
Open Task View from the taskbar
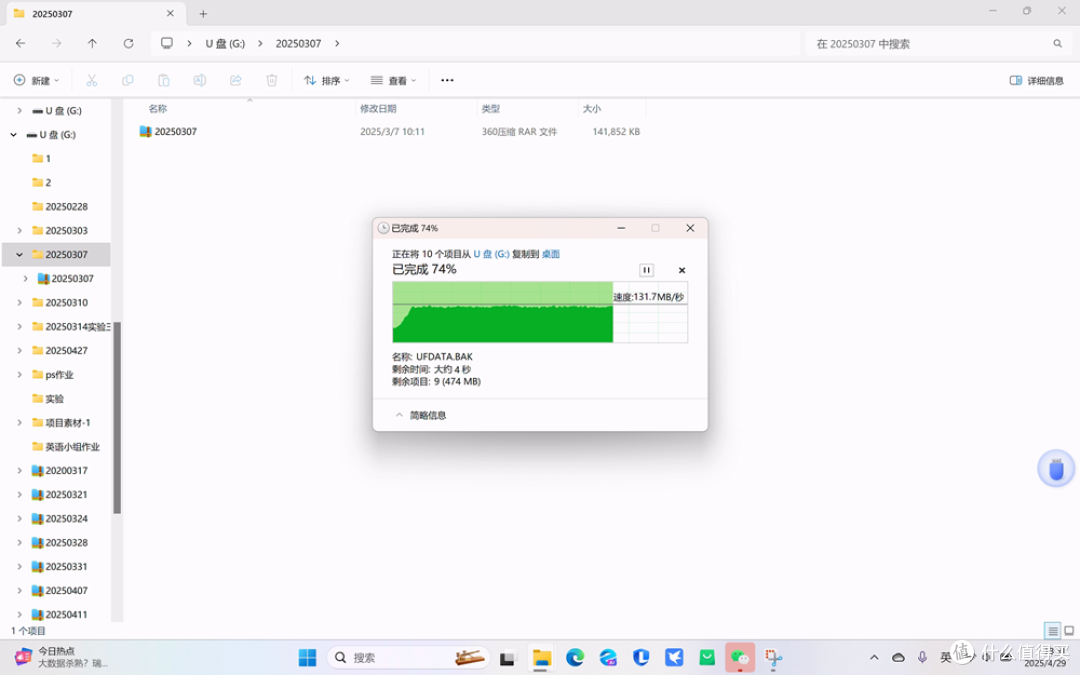[x=508, y=658]
